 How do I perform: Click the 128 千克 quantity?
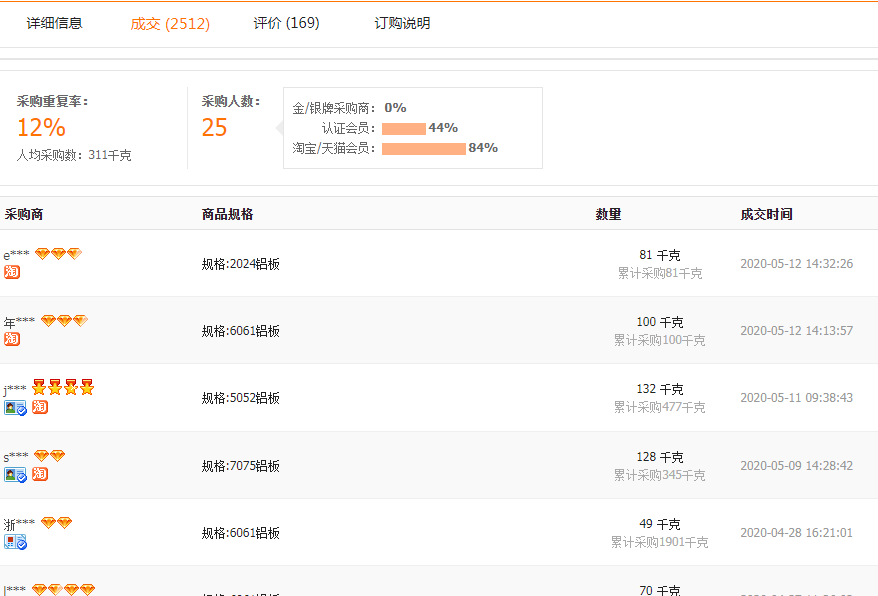(x=660, y=457)
